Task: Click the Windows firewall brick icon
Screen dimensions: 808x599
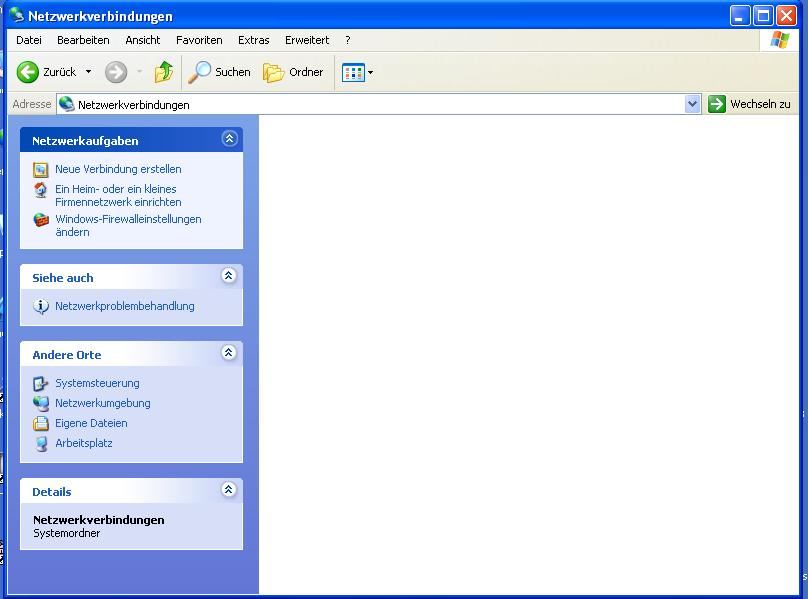Action: (x=41, y=220)
